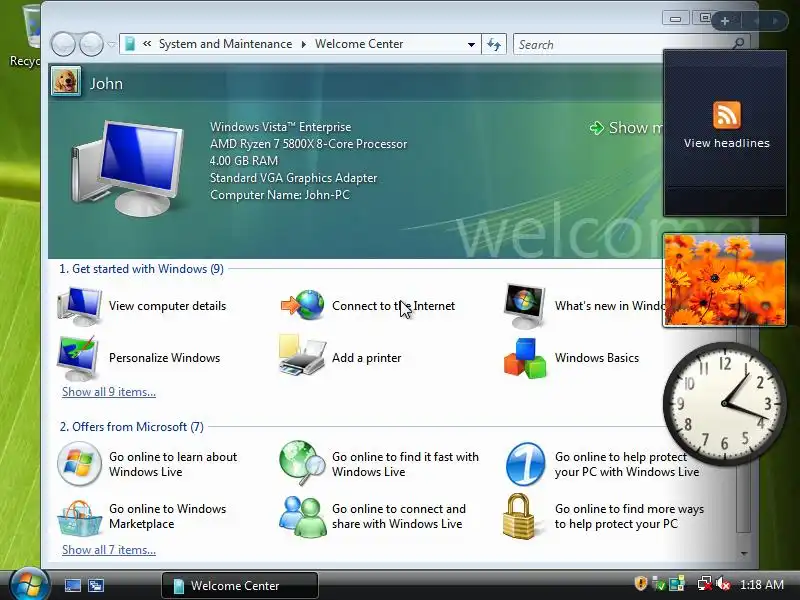The height and width of the screenshot is (600, 800).
Task: Click Go online to Windows Marketplace text
Action: tap(167, 516)
